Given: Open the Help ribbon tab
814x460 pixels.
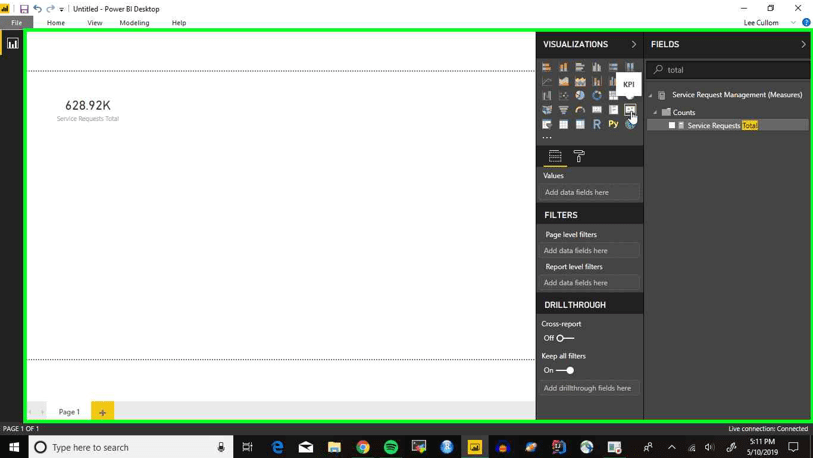Looking at the screenshot, I should [x=179, y=23].
